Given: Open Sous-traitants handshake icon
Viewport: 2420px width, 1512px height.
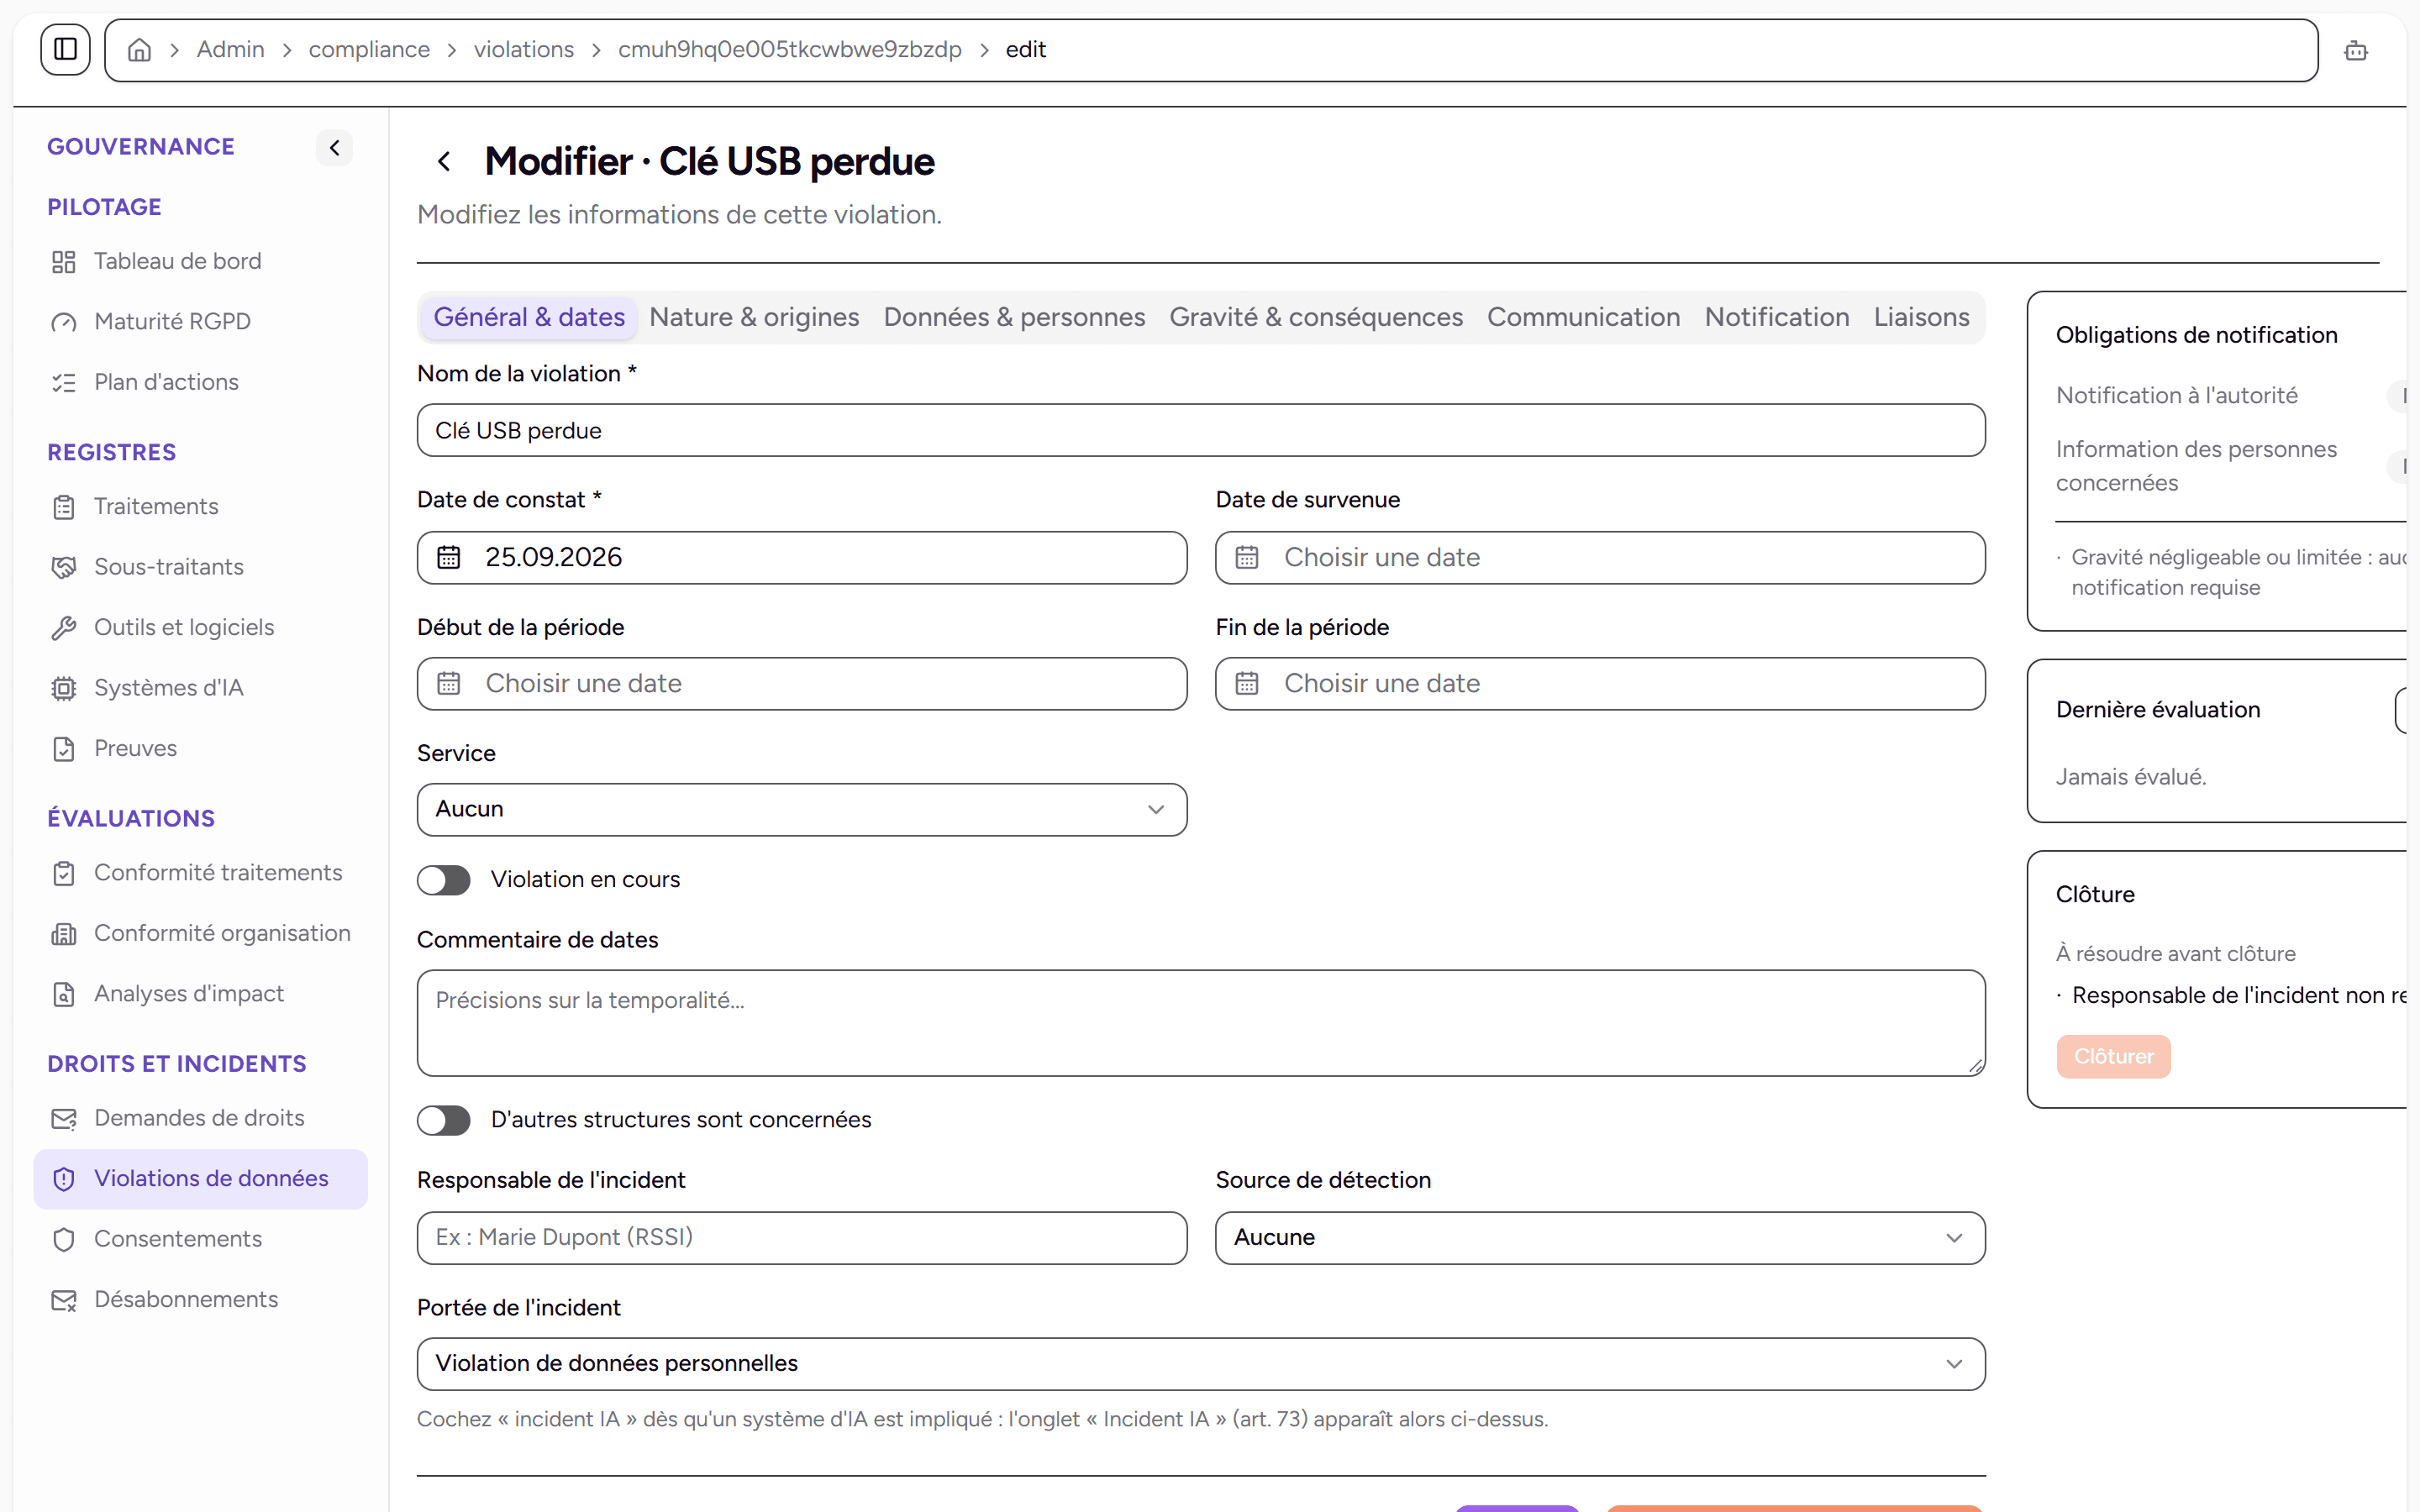Looking at the screenshot, I should click(x=64, y=567).
